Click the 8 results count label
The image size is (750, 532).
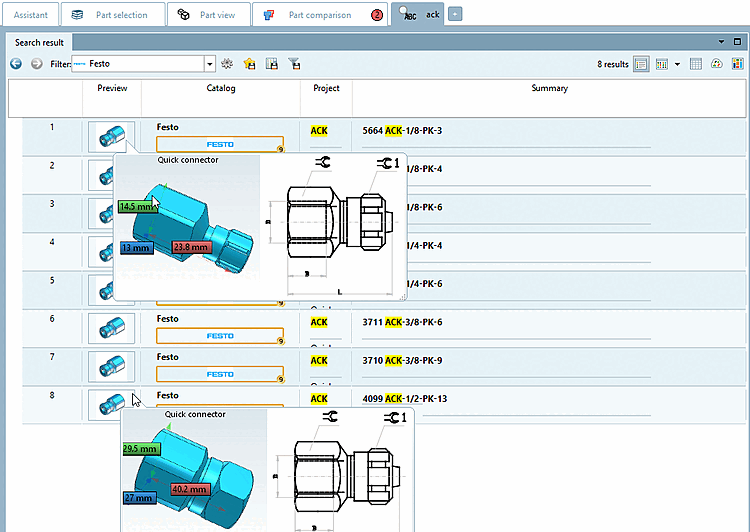(x=613, y=64)
